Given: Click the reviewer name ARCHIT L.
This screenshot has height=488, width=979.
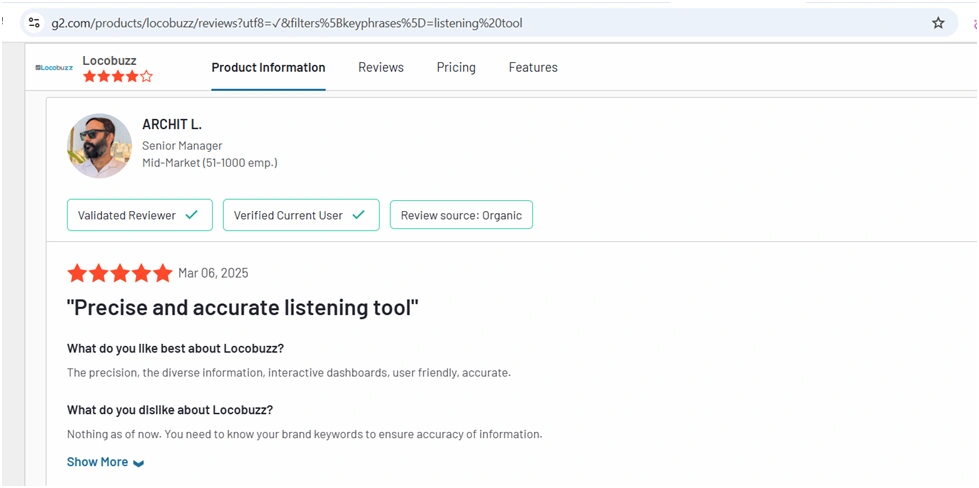Looking at the screenshot, I should click(172, 125).
